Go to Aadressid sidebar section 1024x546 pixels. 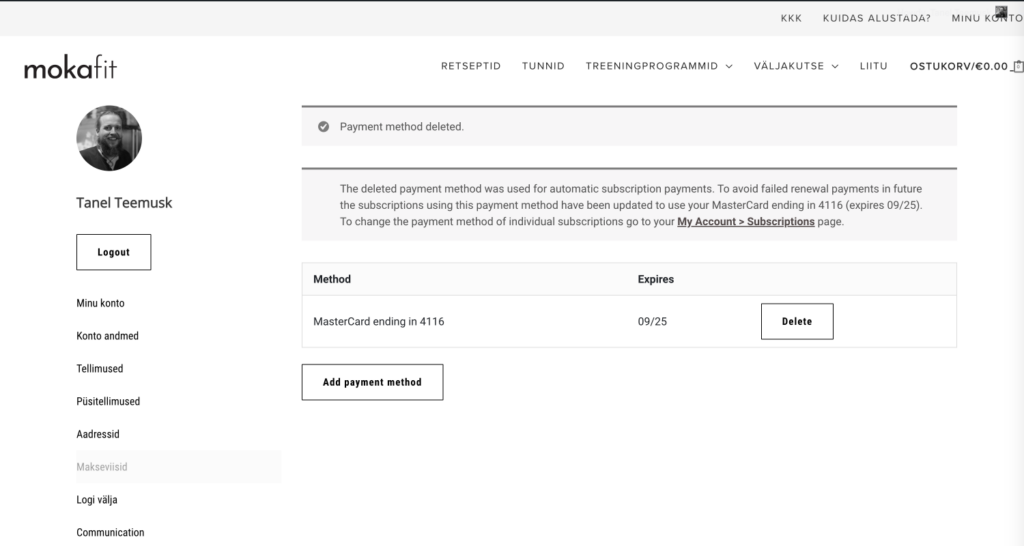click(x=98, y=434)
